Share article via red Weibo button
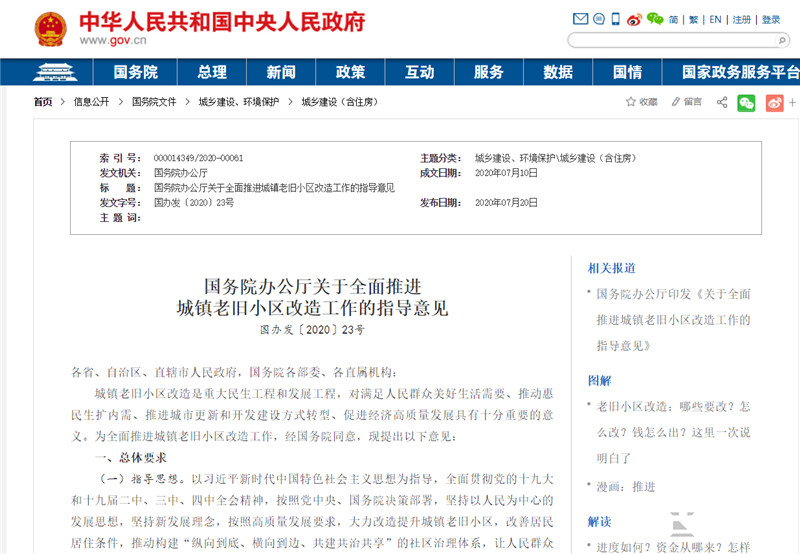The width and height of the screenshot is (800, 554). (774, 102)
